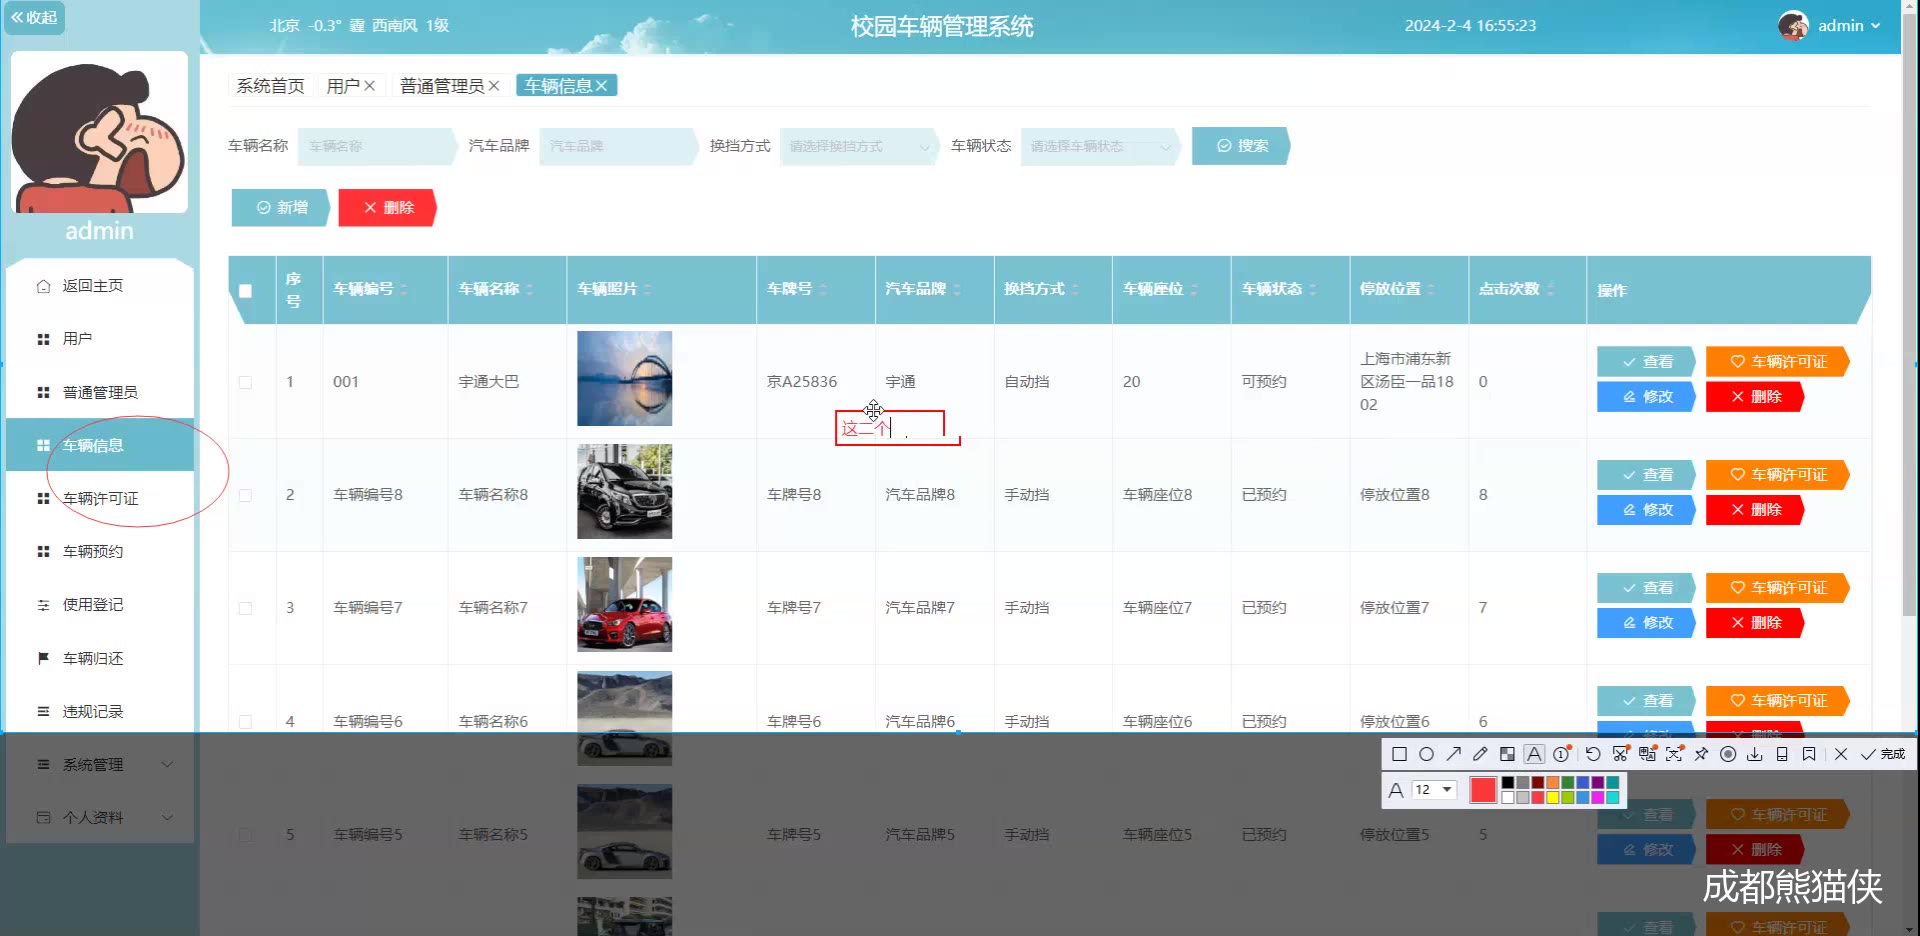The height and width of the screenshot is (936, 1920).
Task: Select the ellipse annotation tool
Action: [1426, 755]
